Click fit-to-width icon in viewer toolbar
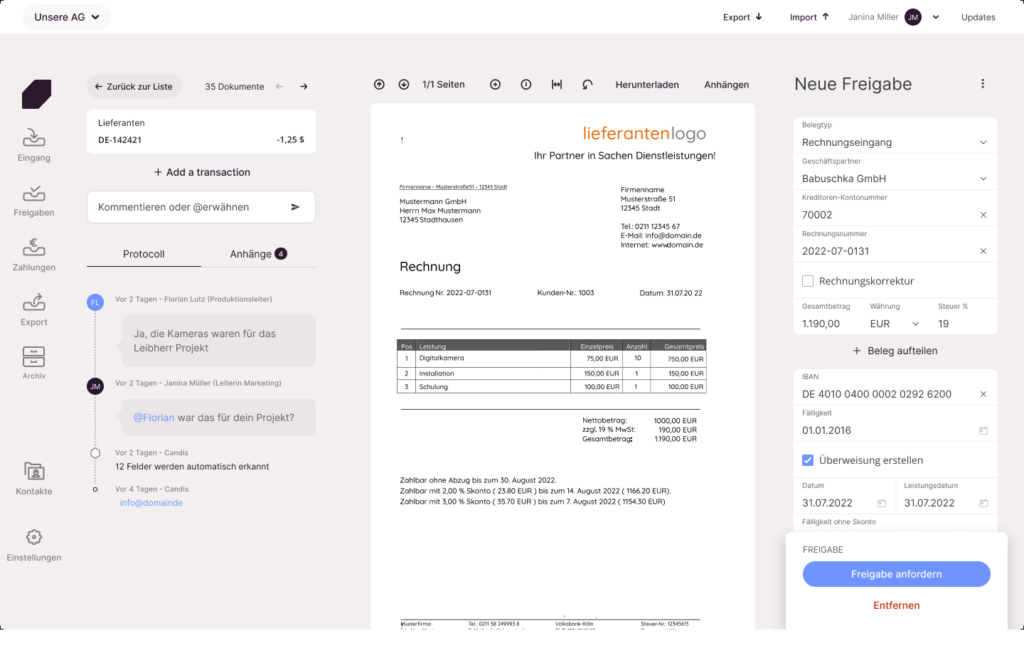This screenshot has height=653, width=1024. click(556, 84)
